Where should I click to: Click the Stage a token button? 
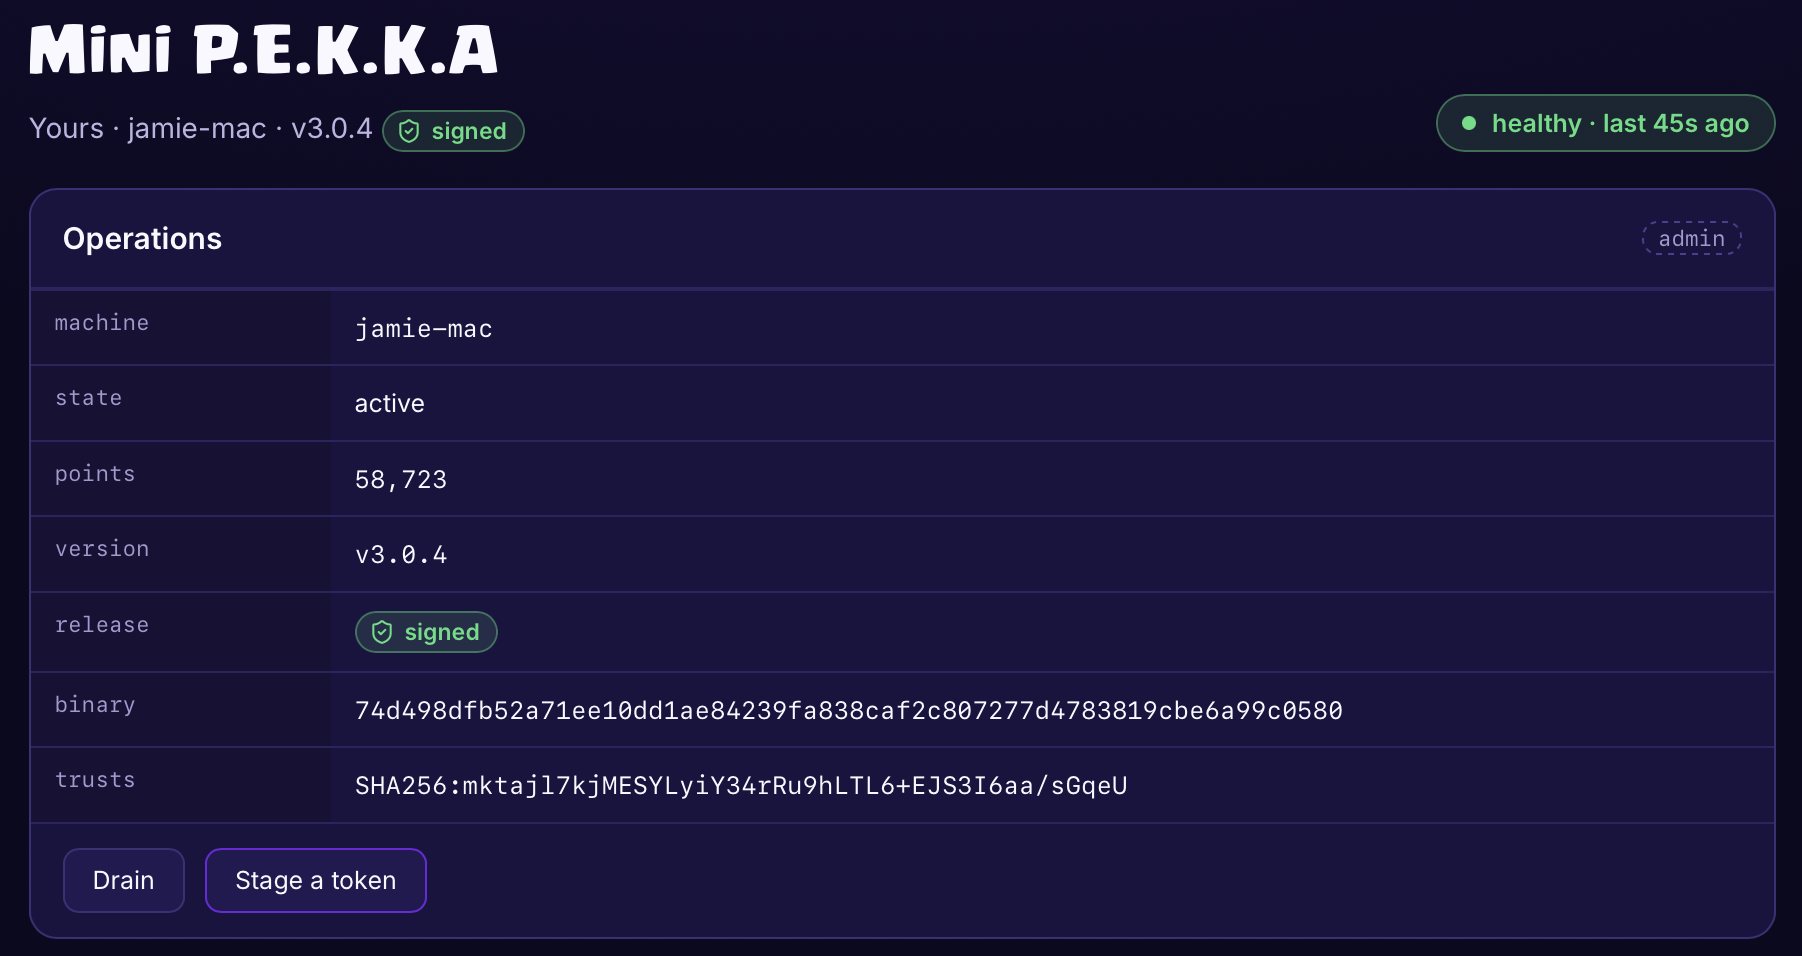(x=316, y=880)
